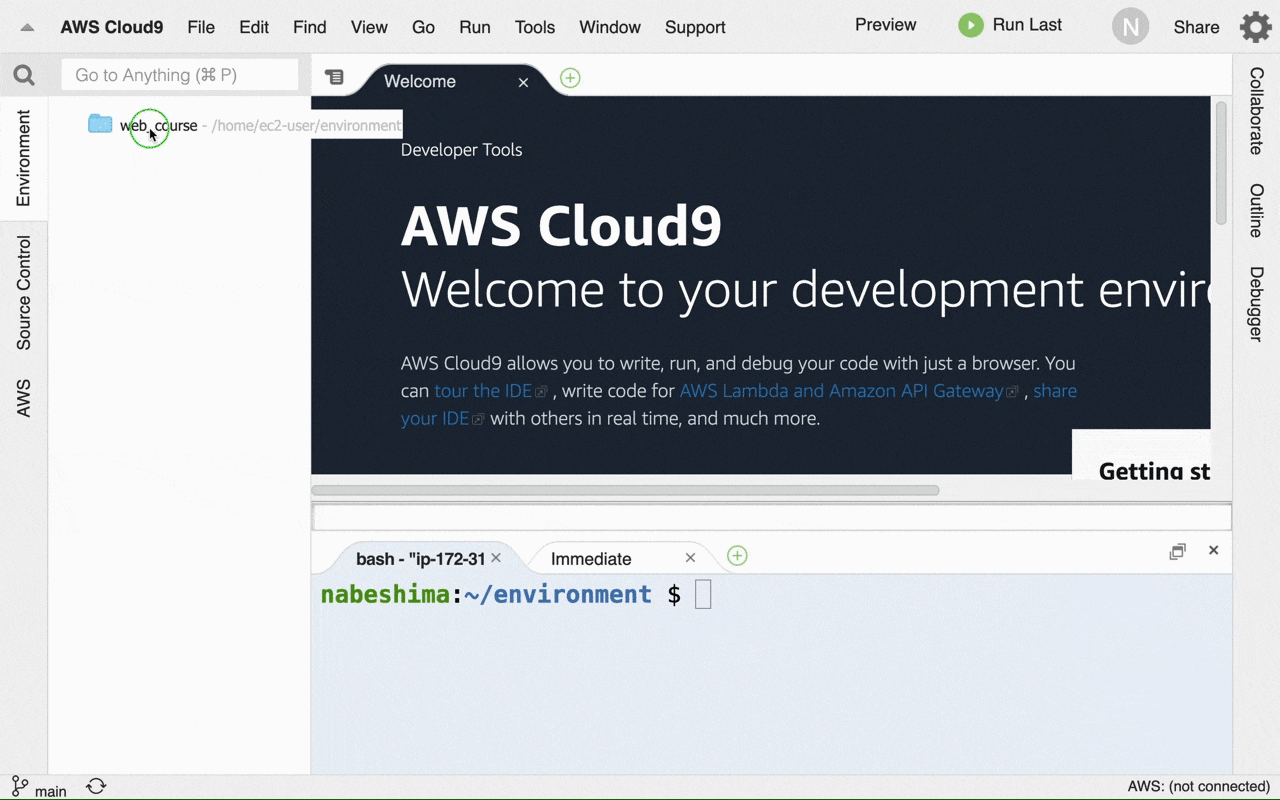Open the AWS side panel
Image resolution: width=1280 pixels, height=800 pixels.
click(x=24, y=398)
